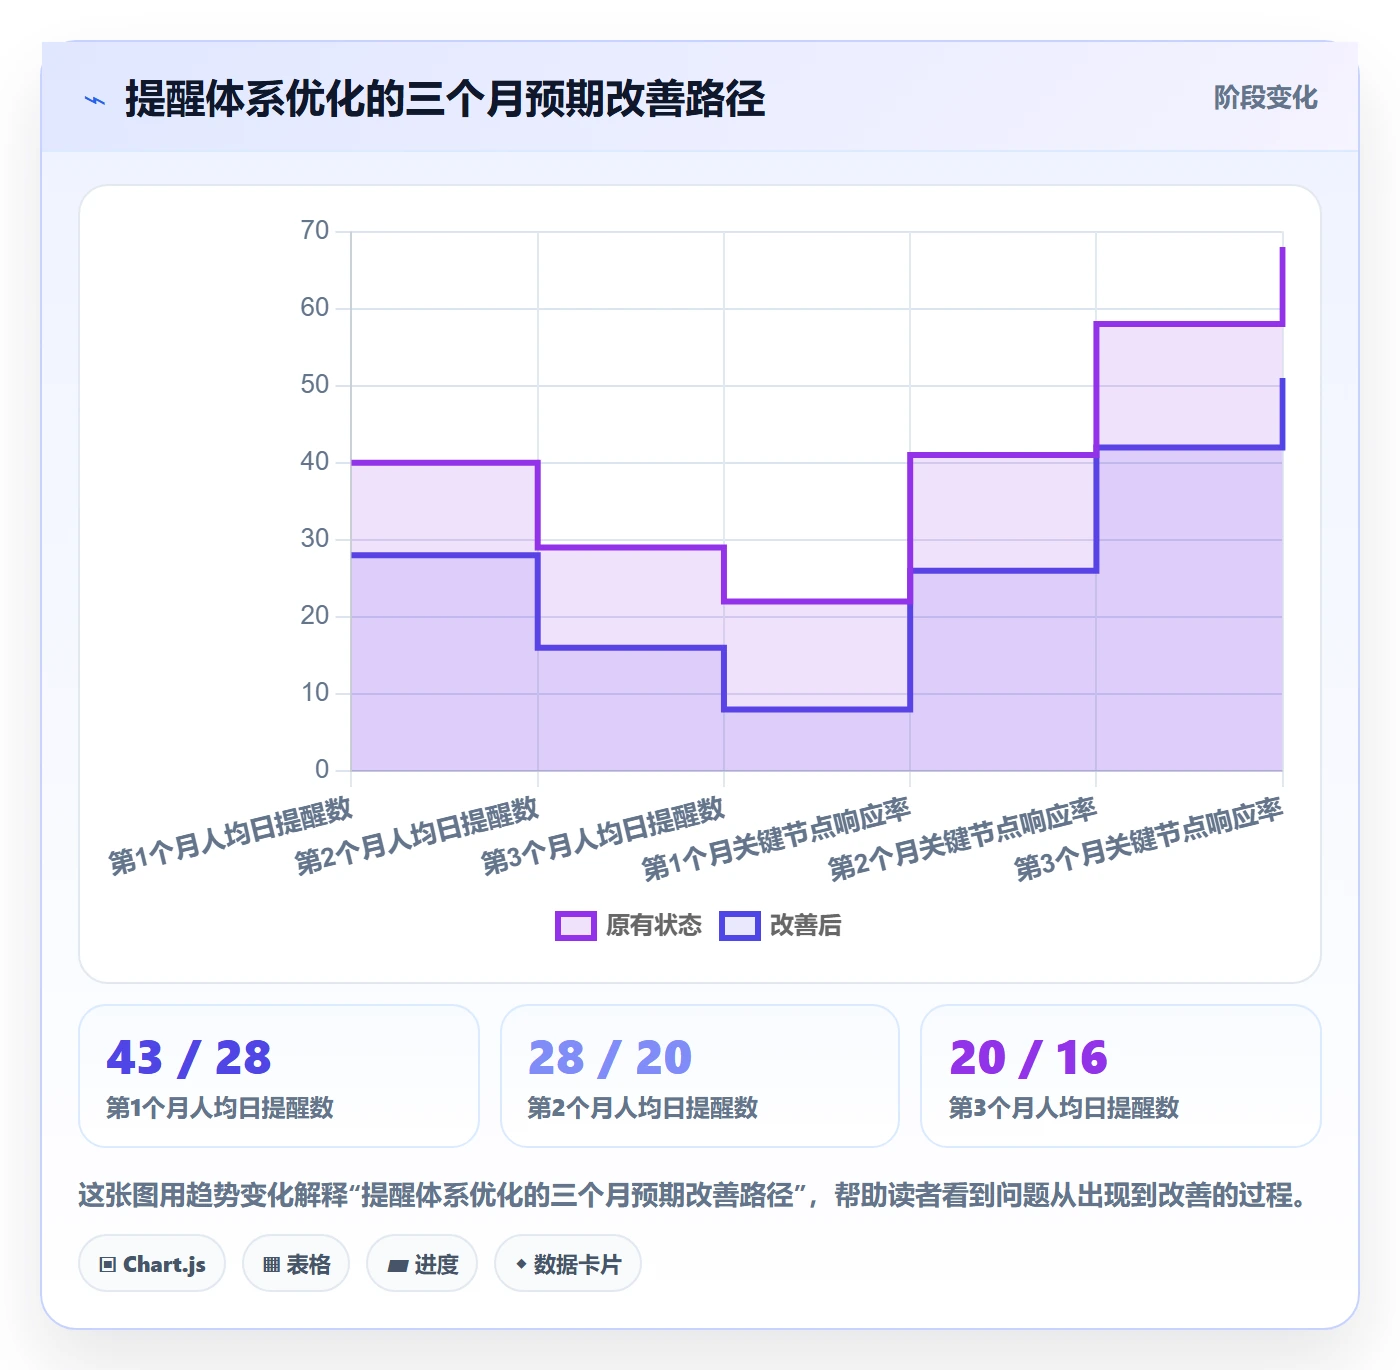Click the chart title 提醒体系优化的三个月预期改善路径
Screen dimensions: 1400x1370
click(x=445, y=99)
